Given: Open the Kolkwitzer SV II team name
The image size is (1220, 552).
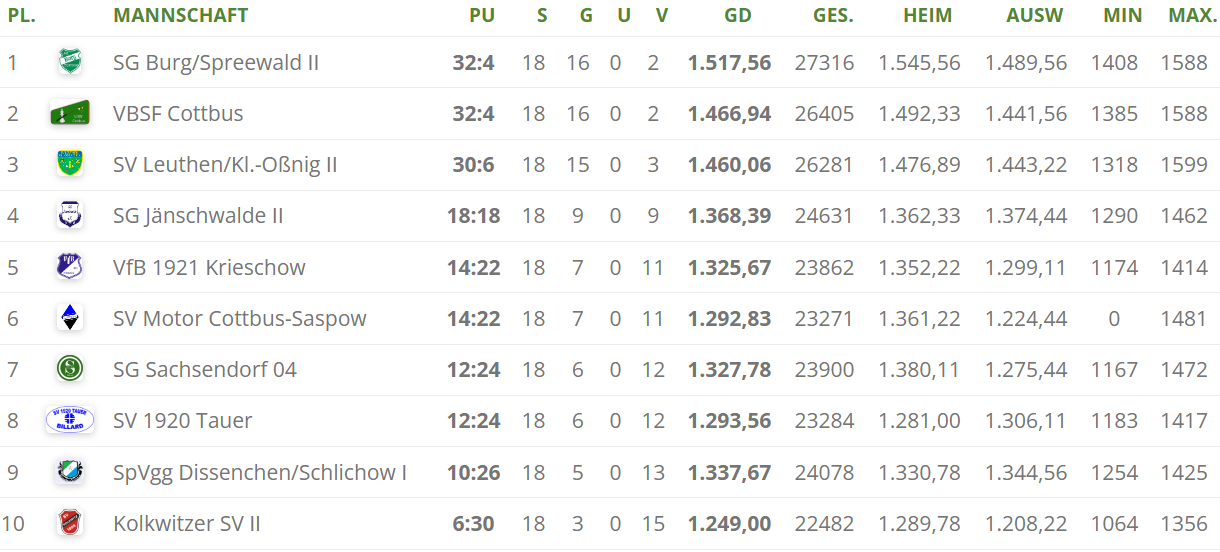Looking at the screenshot, I should coord(187,523).
